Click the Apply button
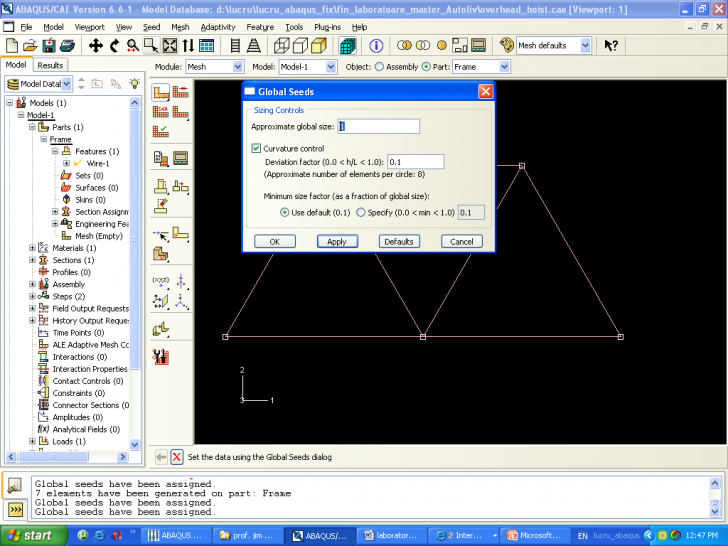Viewport: 728px width, 546px height. (x=337, y=242)
